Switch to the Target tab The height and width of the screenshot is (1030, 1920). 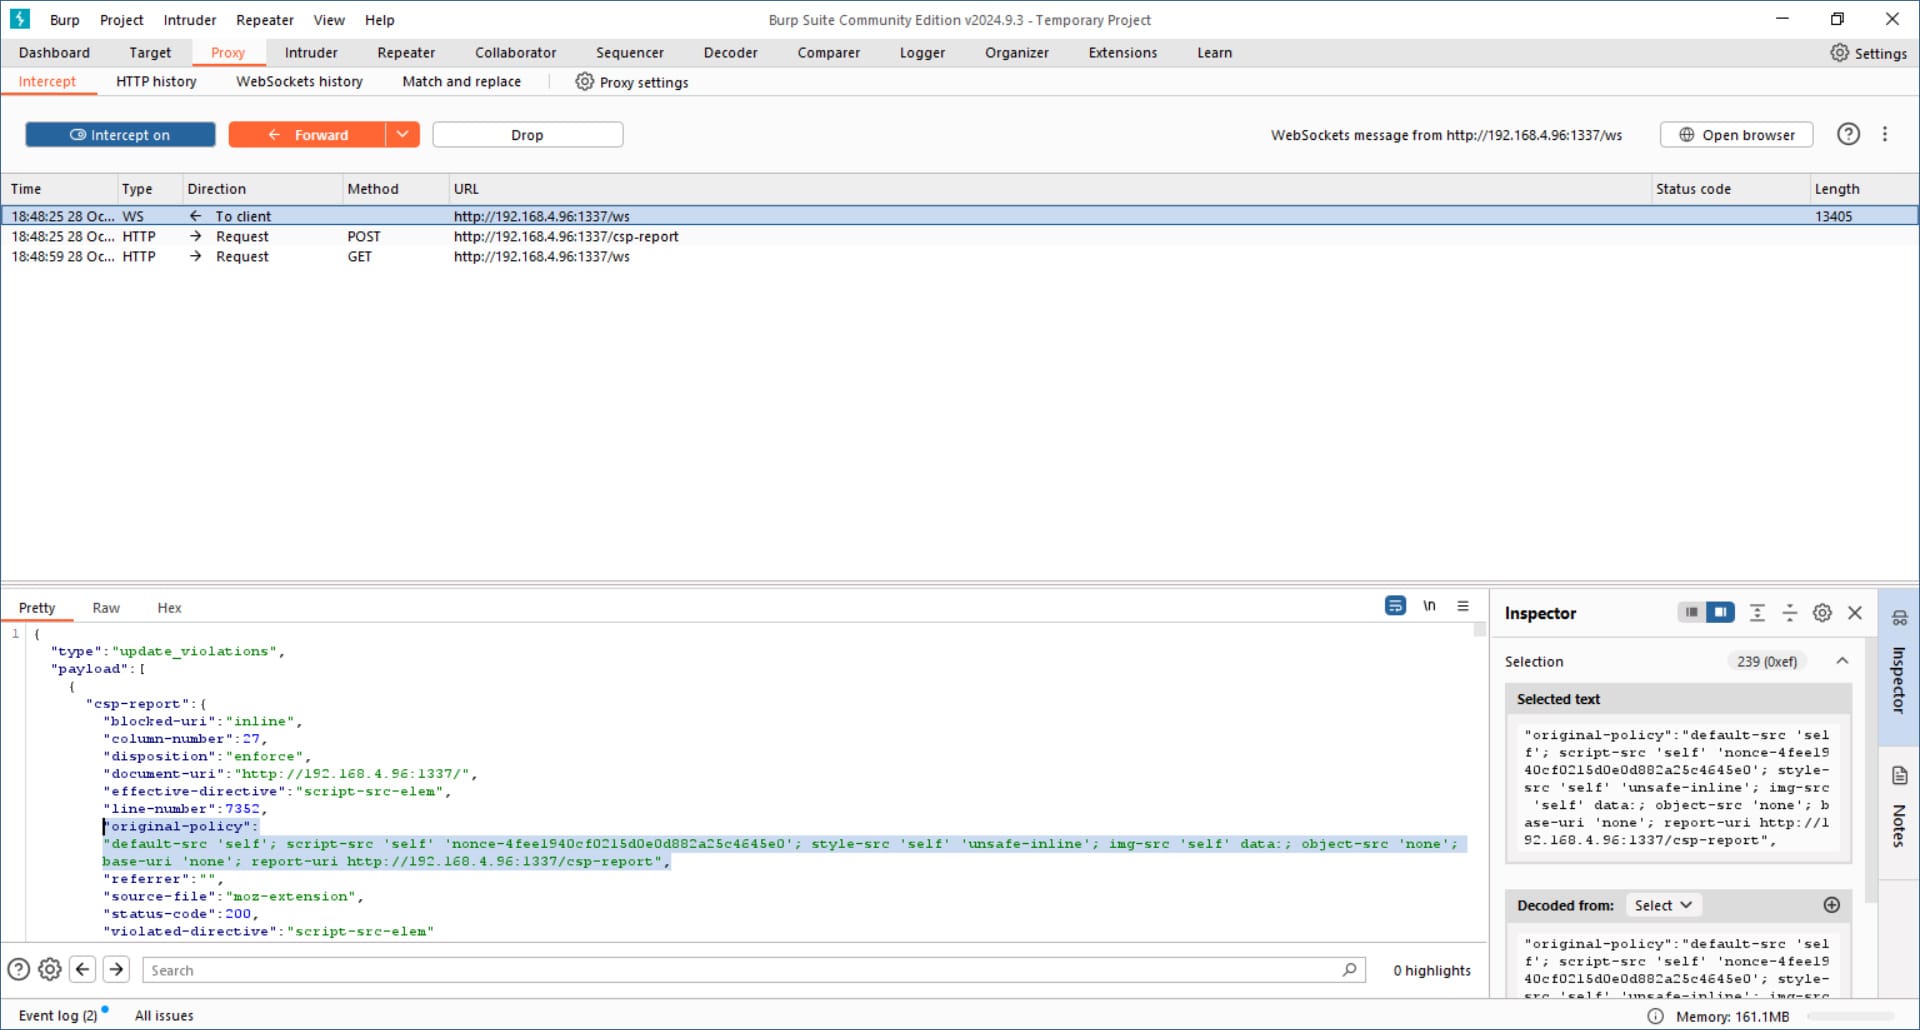click(150, 53)
